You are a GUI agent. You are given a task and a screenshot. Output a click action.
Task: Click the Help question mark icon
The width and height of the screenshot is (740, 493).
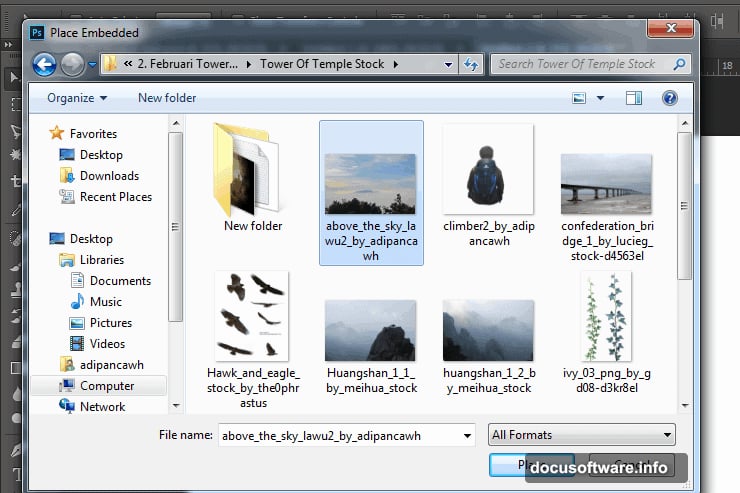[x=670, y=98]
